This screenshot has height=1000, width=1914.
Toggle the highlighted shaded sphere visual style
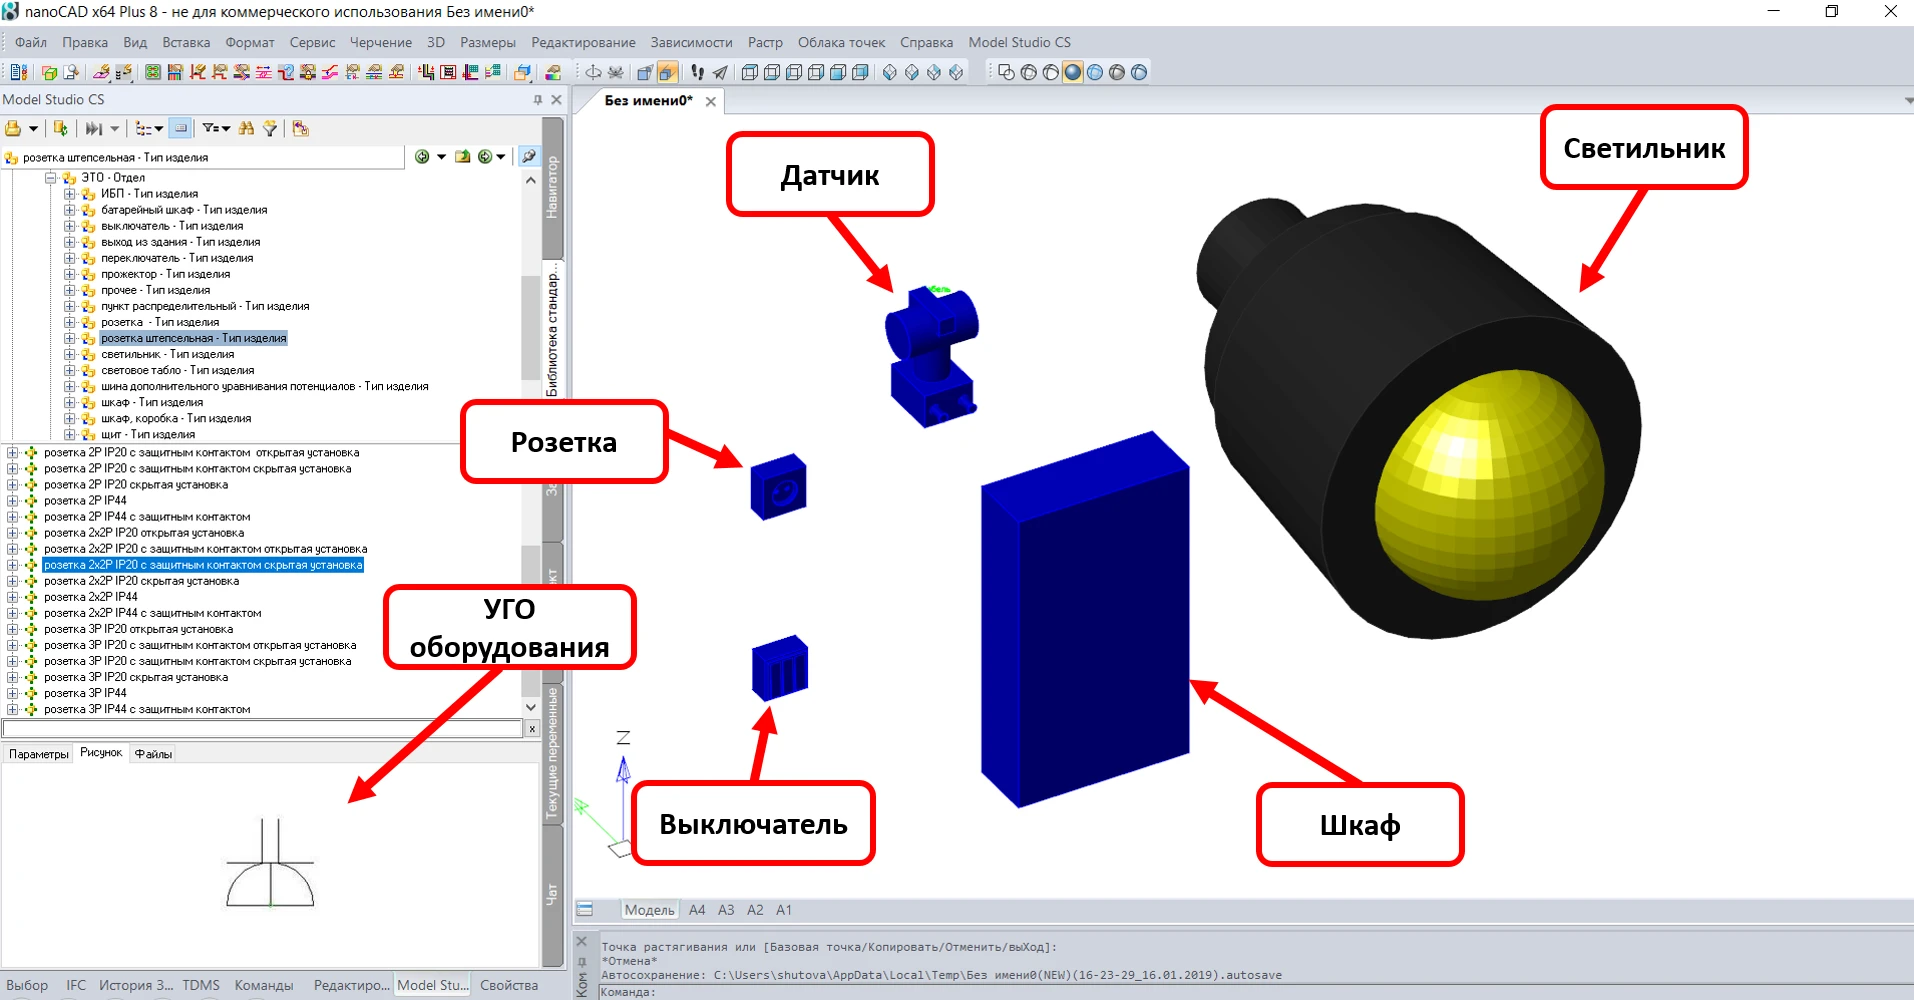click(x=1072, y=72)
